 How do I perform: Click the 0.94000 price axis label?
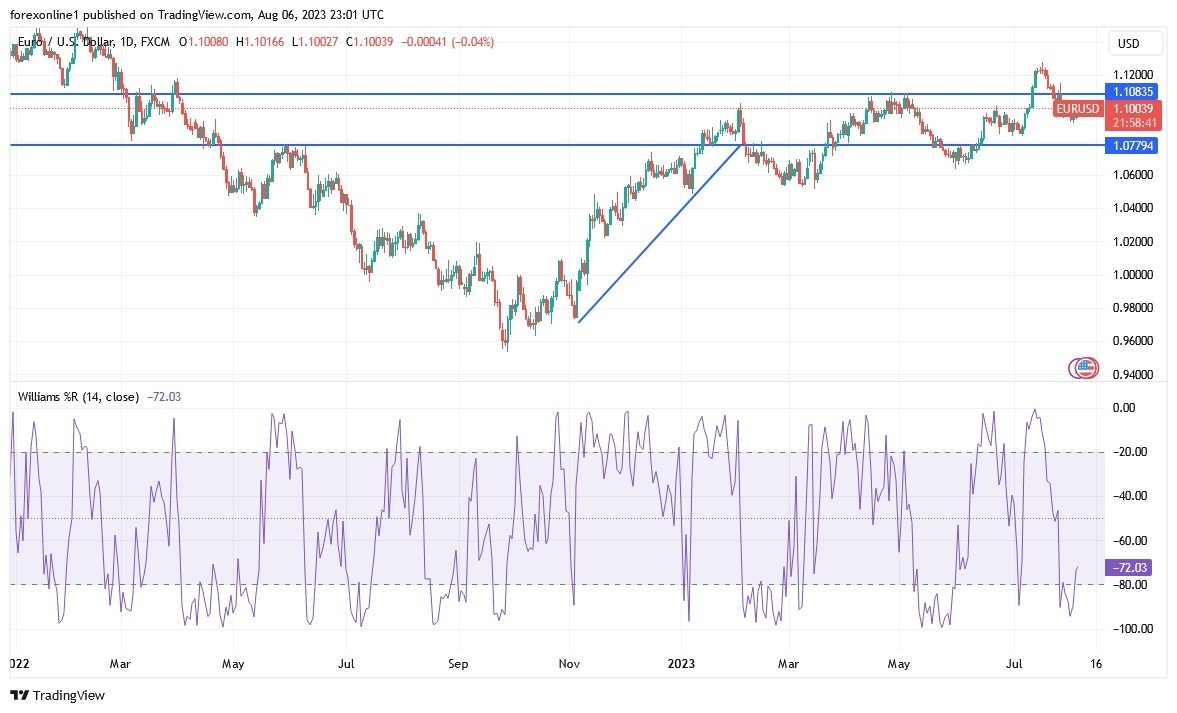[x=1132, y=374]
